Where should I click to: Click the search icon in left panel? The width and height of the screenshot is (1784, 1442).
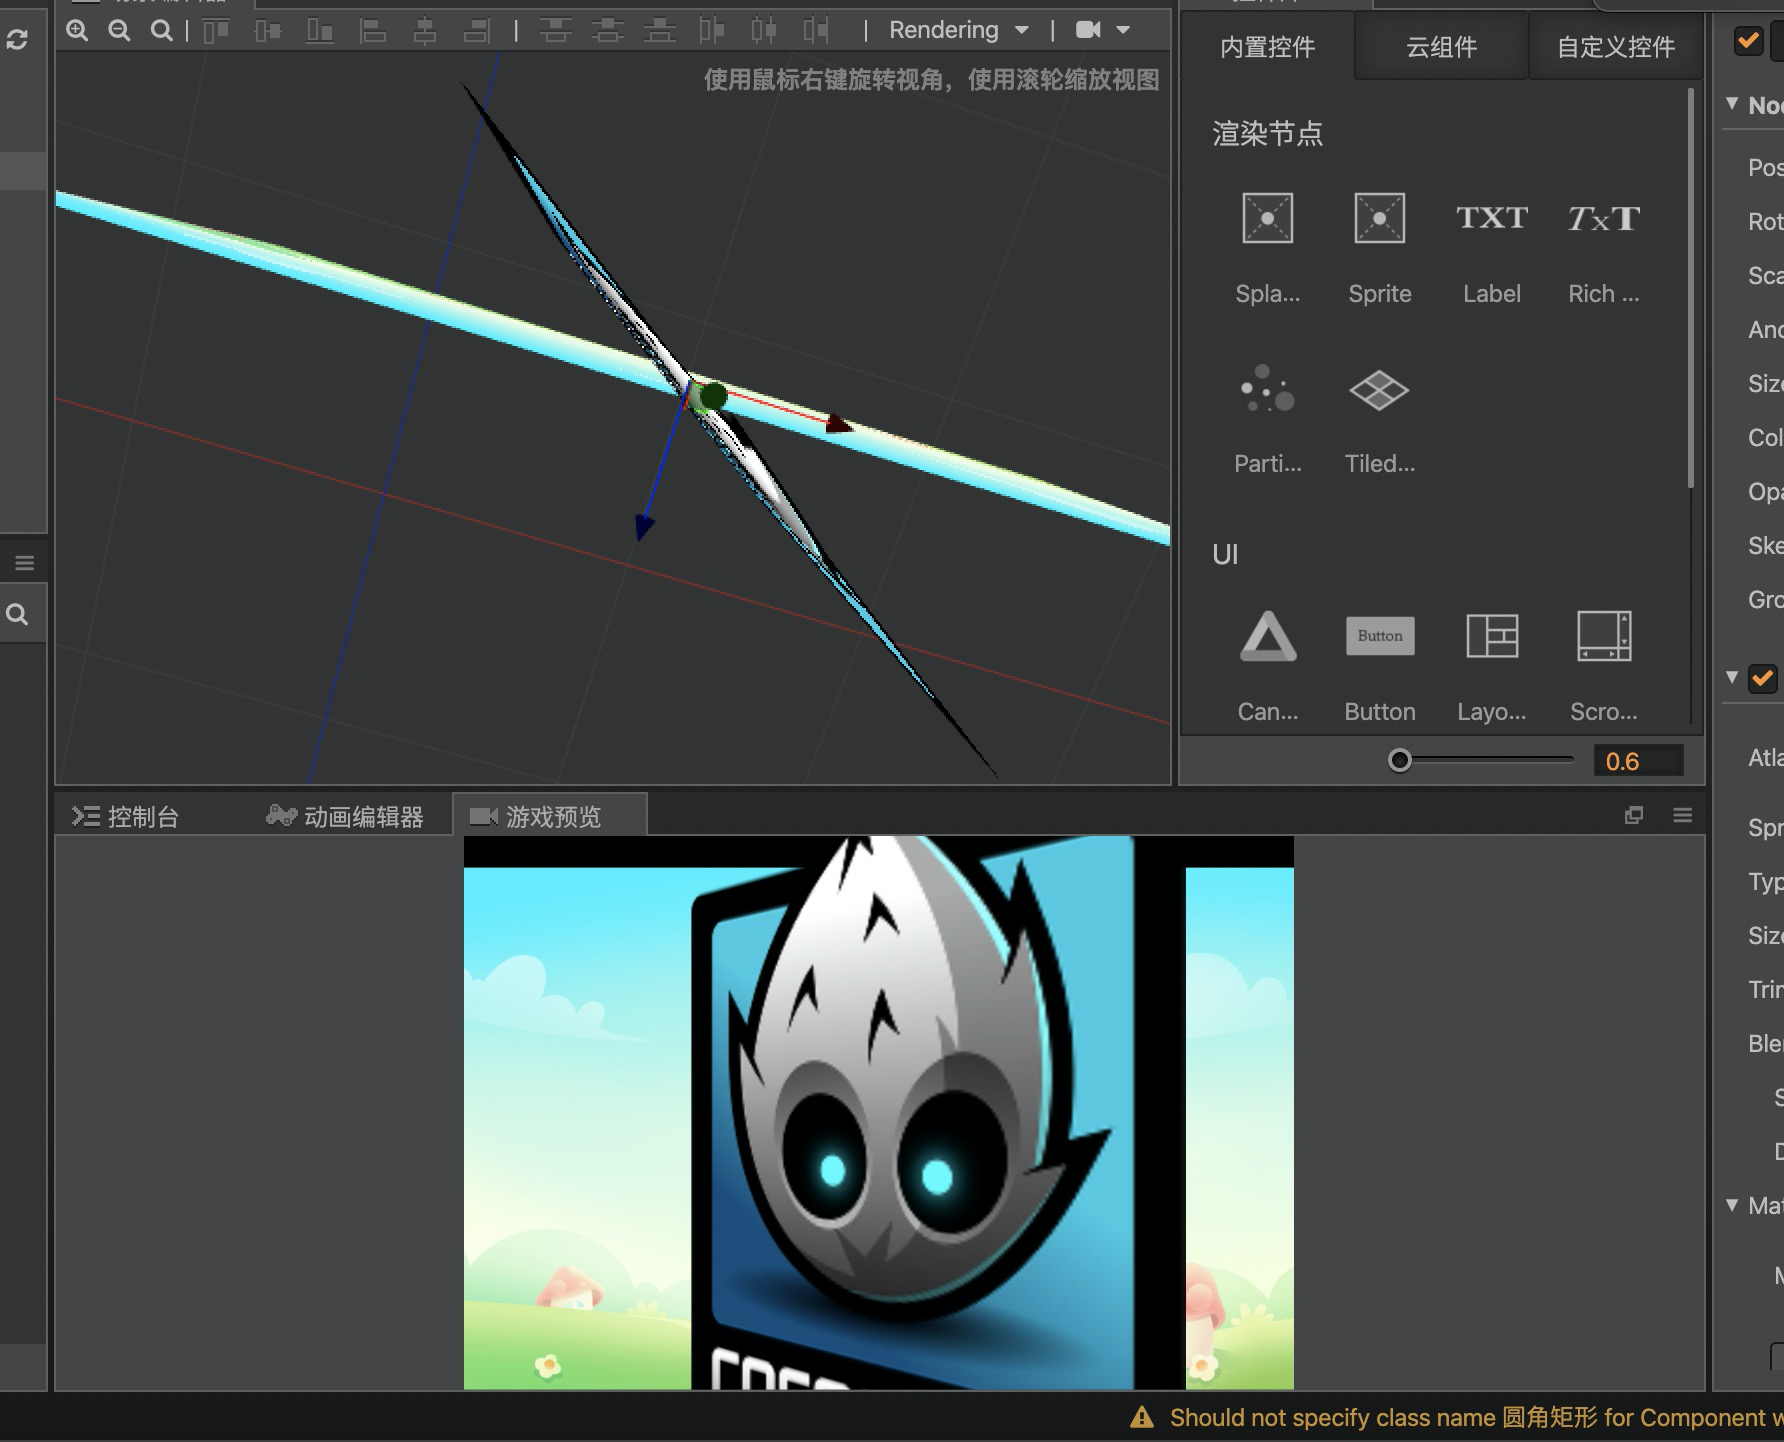(17, 615)
